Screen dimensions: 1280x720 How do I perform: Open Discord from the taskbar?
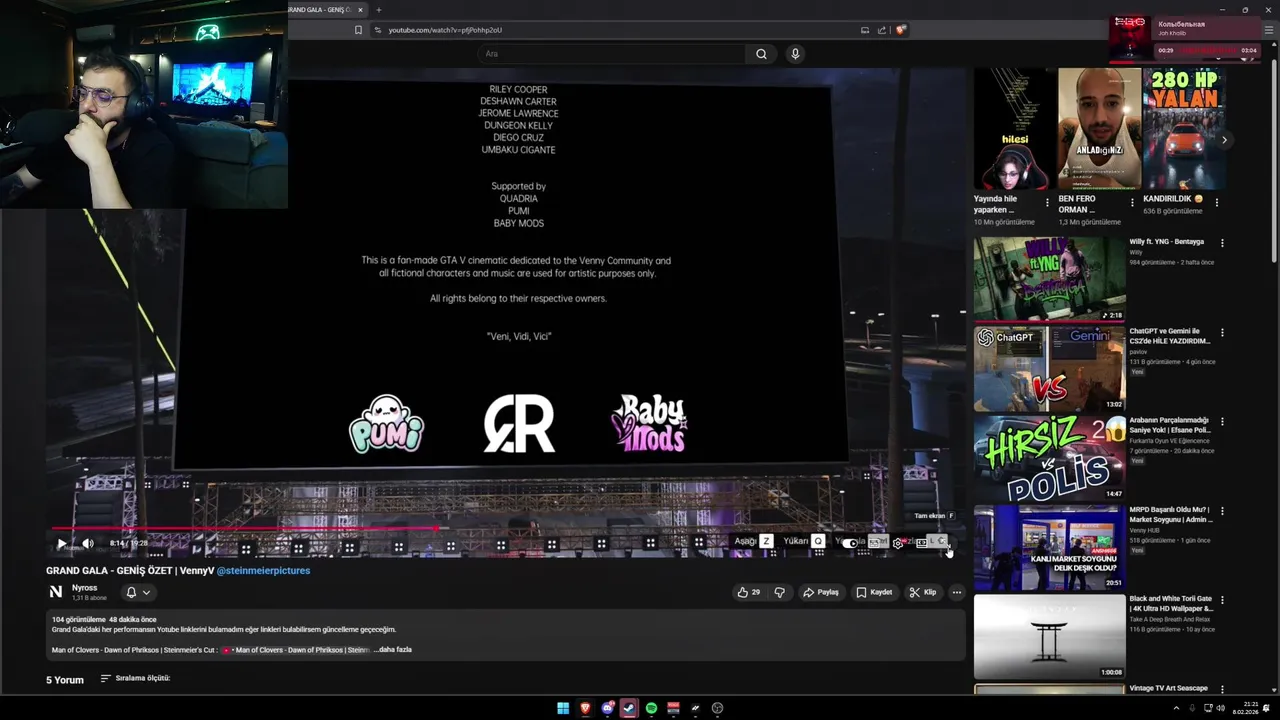(x=607, y=708)
